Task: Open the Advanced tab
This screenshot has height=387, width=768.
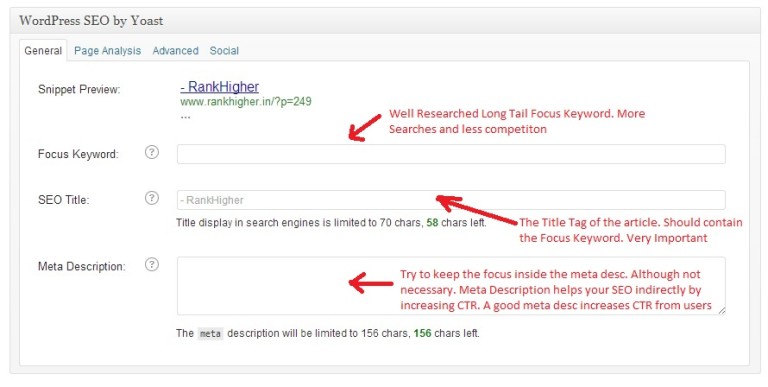Action: pyautogui.click(x=175, y=50)
